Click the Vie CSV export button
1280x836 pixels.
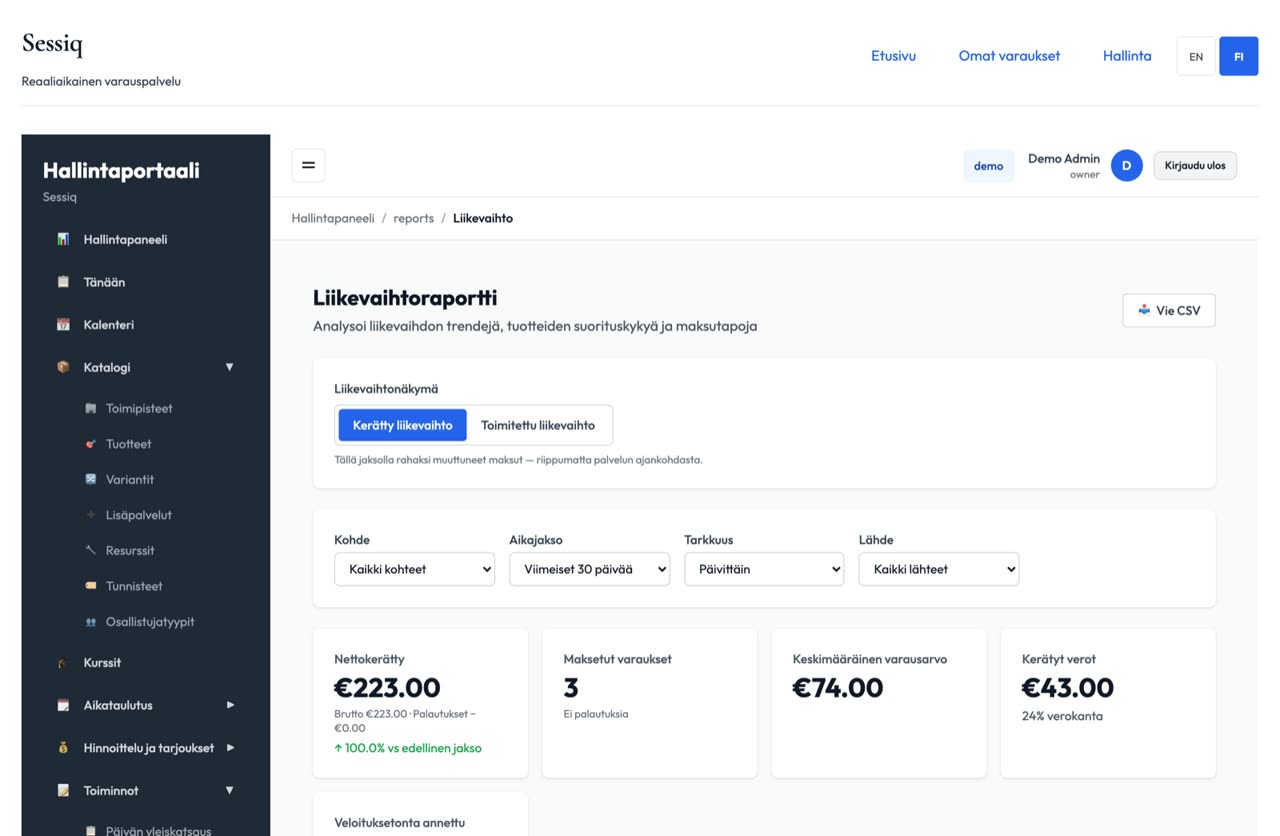tap(1169, 311)
